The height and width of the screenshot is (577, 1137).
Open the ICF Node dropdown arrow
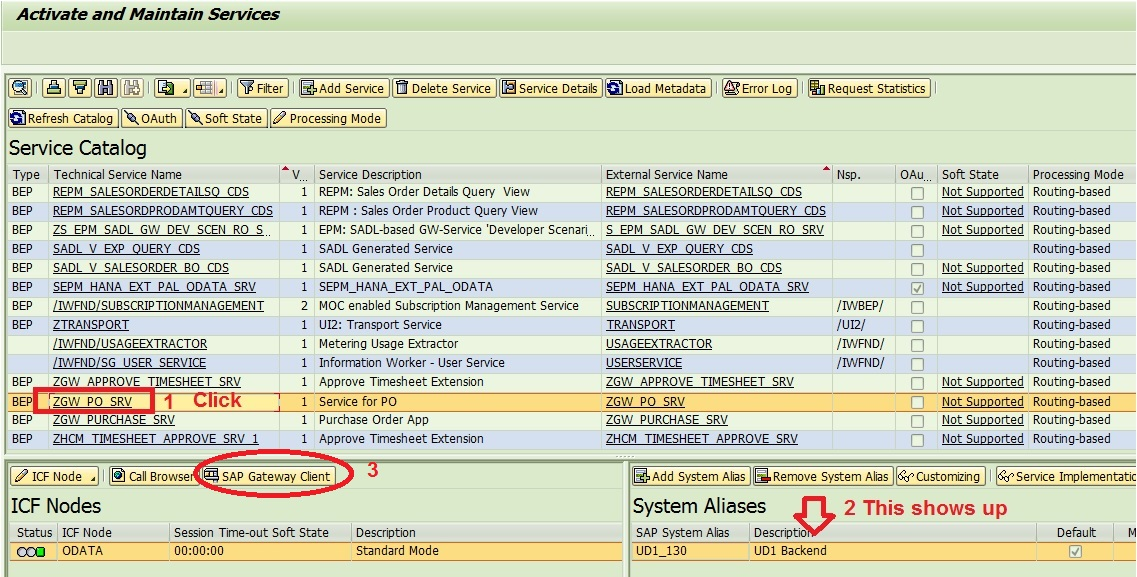(x=93, y=478)
